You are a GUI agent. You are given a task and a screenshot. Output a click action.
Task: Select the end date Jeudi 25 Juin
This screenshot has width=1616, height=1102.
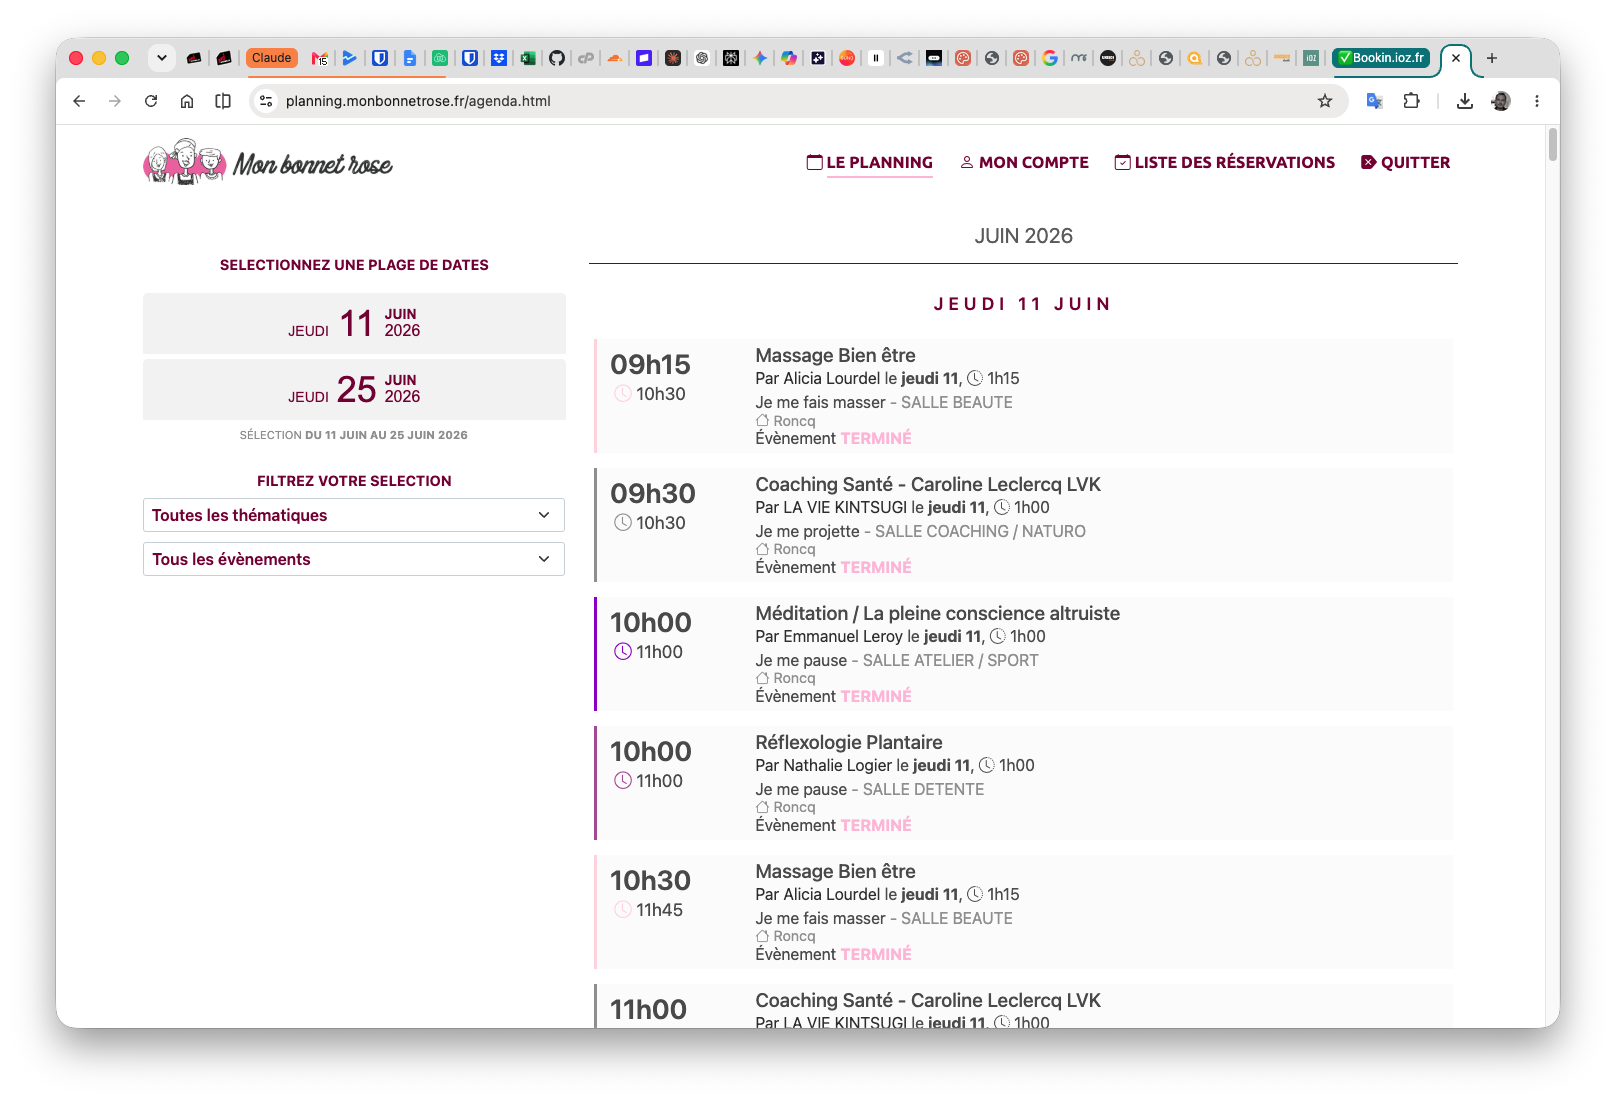354,389
